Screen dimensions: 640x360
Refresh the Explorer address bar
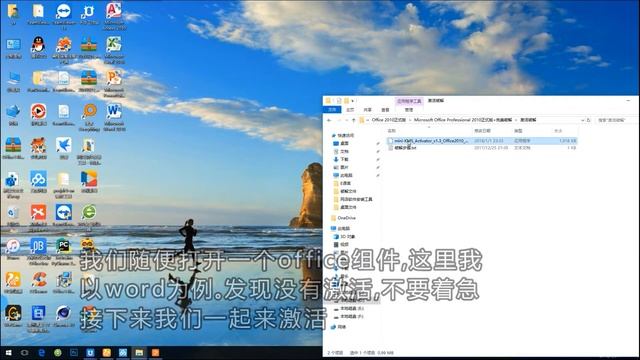(589, 120)
